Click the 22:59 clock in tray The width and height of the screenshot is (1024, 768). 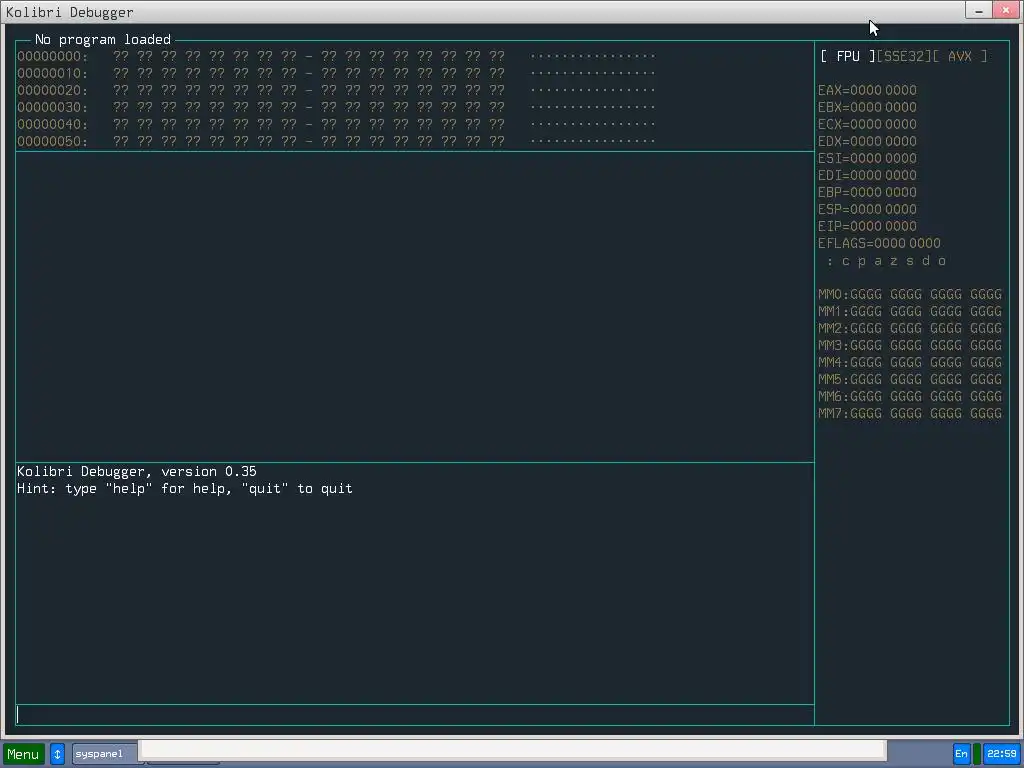pos(1002,754)
